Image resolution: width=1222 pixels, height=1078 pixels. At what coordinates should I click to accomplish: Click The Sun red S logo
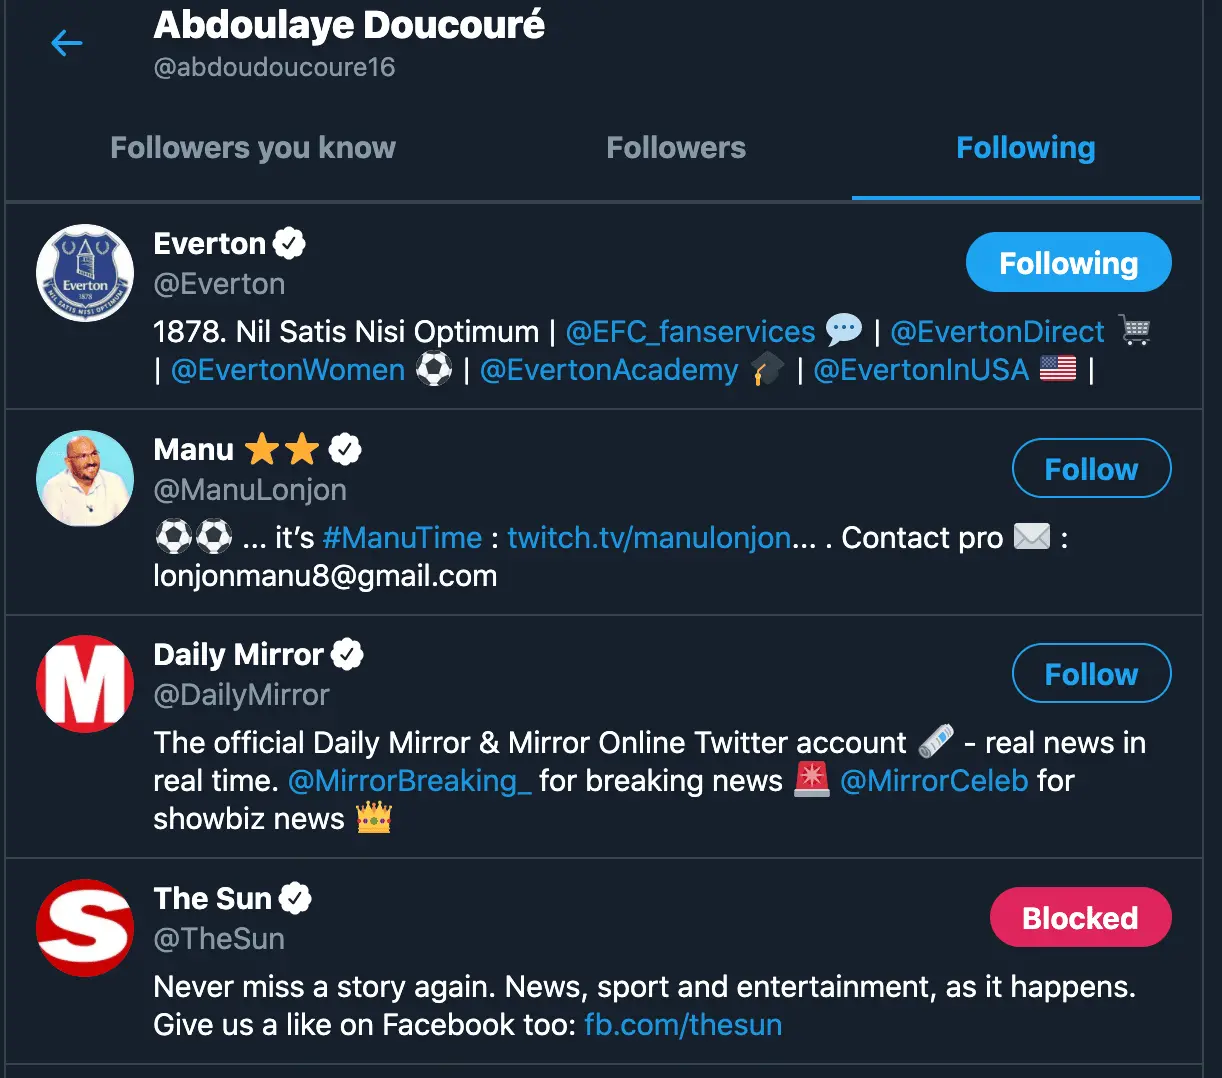coord(85,928)
